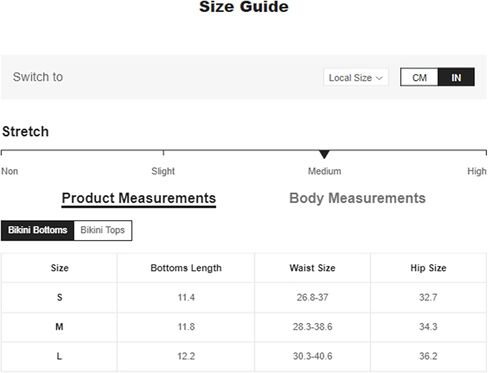The height and width of the screenshot is (373, 488).
Task: Click the 12.2 bottoms length cell
Action: coord(186,356)
